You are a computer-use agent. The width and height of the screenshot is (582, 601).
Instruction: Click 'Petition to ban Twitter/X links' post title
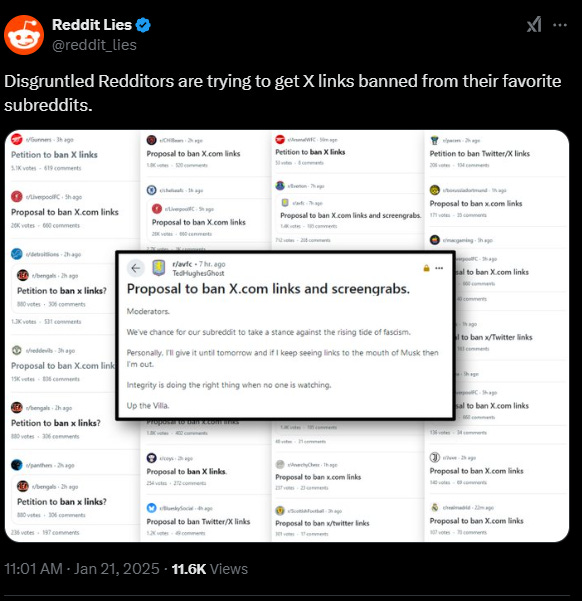[x=480, y=154]
